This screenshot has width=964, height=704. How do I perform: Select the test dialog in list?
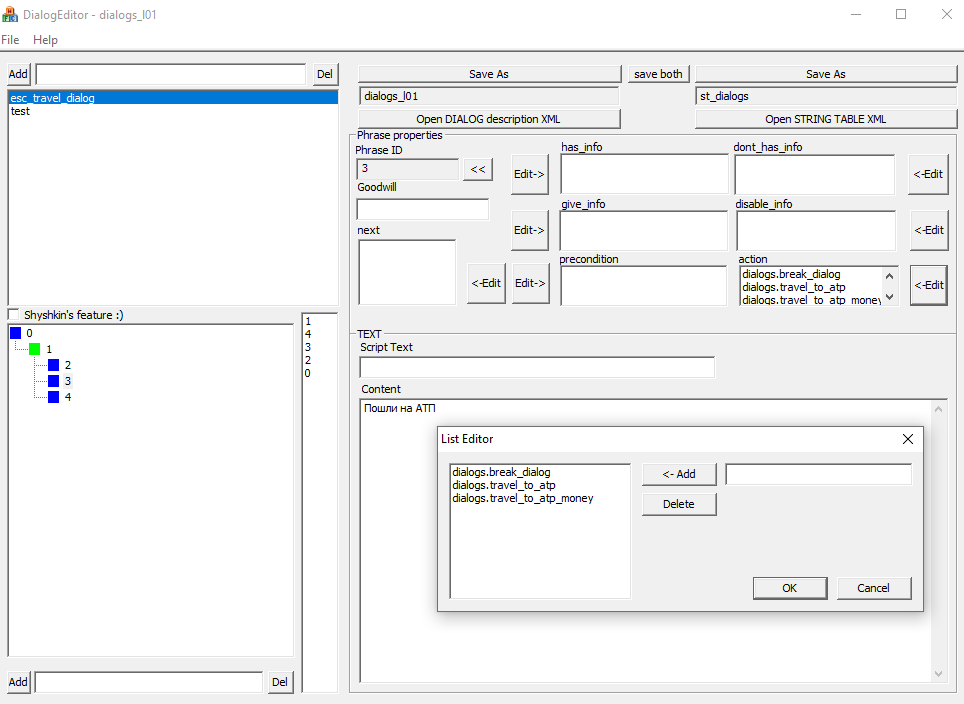[x=20, y=111]
